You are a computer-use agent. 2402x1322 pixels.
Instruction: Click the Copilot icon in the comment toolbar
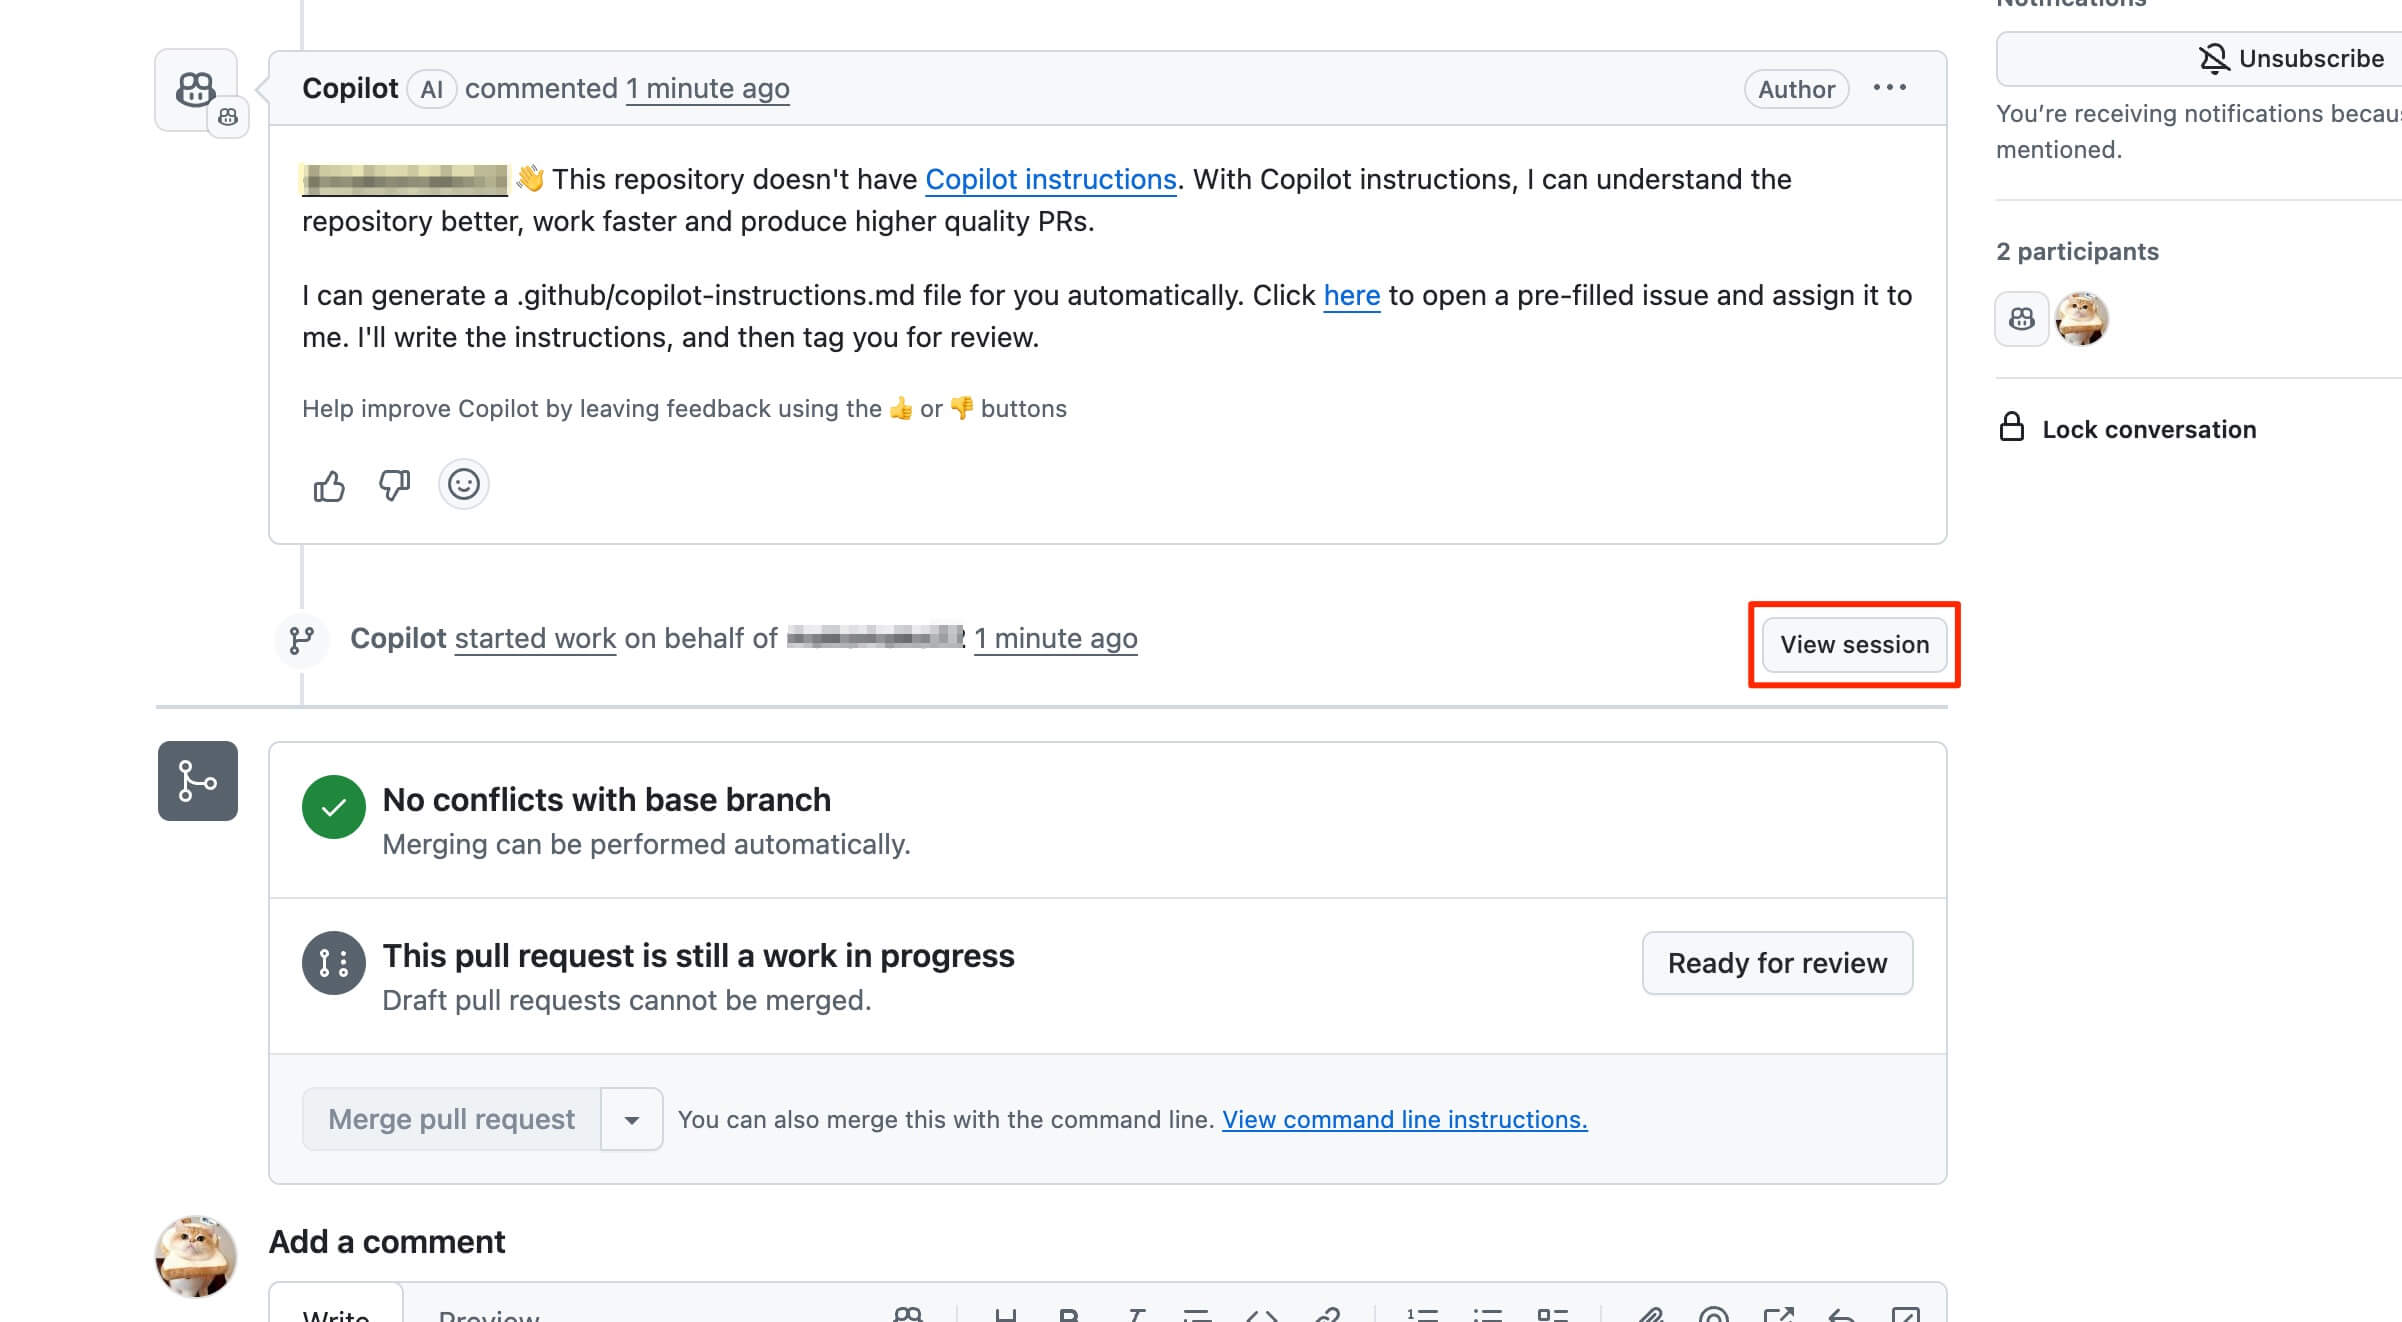(908, 1315)
